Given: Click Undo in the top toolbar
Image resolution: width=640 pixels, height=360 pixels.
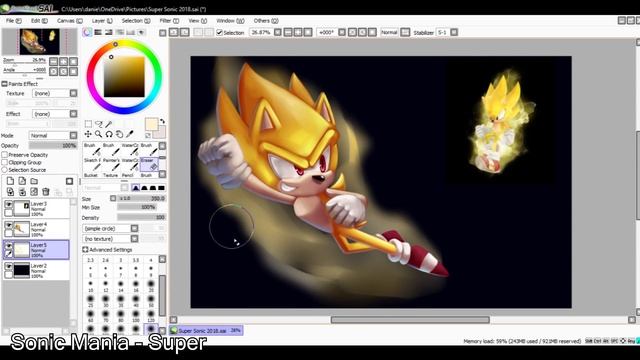Looking at the screenshot, I should pos(174,32).
